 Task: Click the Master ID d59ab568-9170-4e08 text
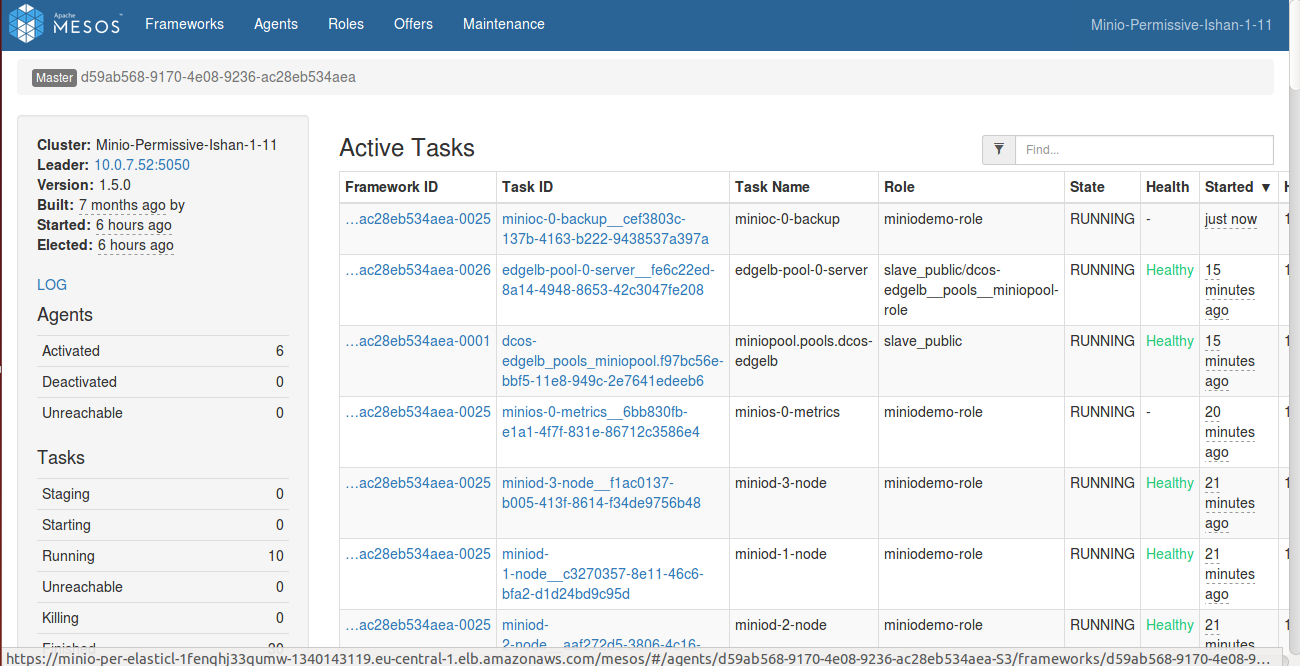[x=218, y=77]
